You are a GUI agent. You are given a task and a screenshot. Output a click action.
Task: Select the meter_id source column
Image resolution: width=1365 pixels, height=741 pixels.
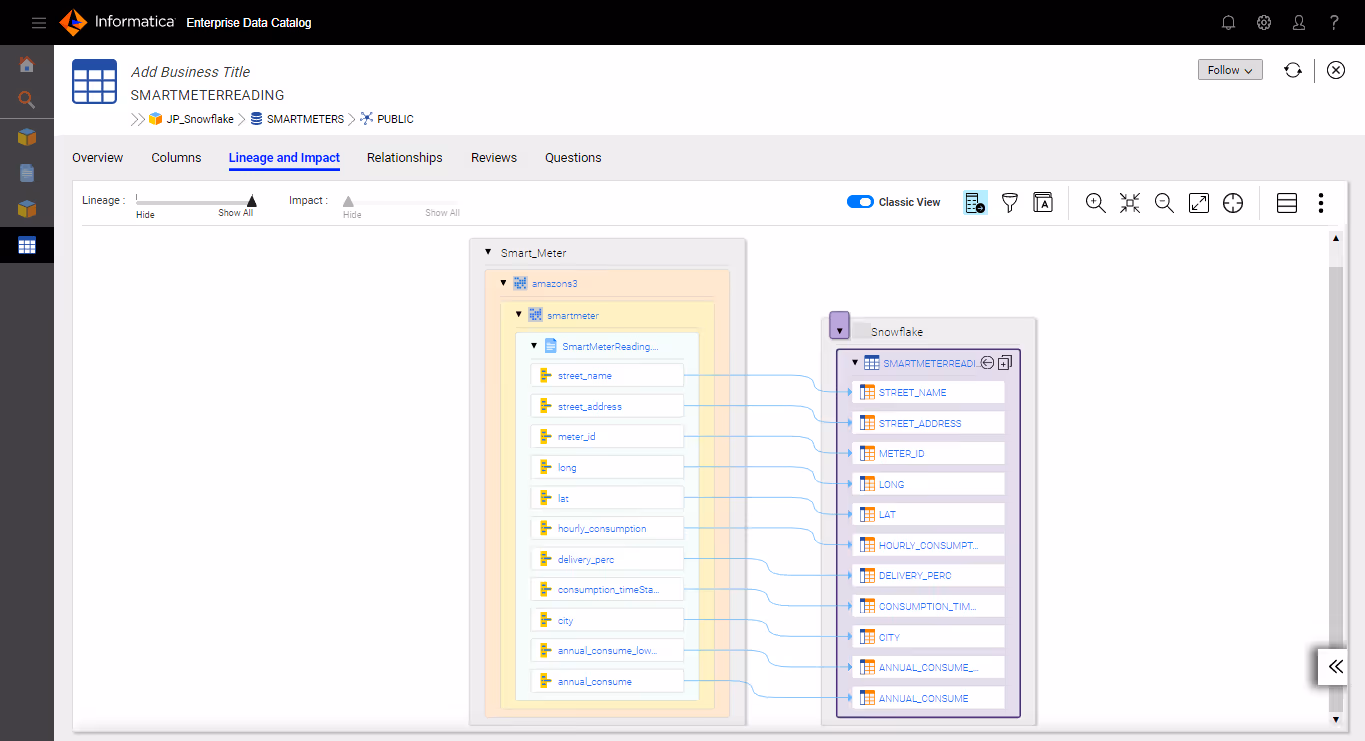(607, 437)
